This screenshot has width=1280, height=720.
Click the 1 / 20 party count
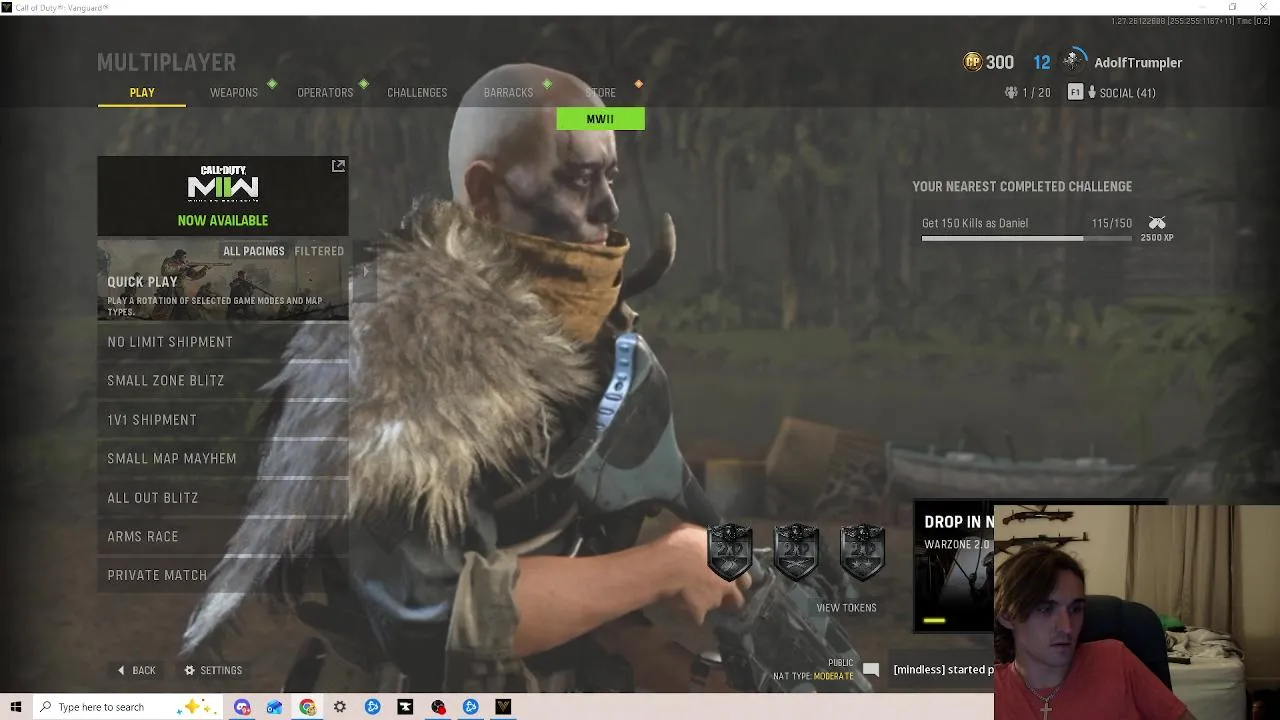1036,93
